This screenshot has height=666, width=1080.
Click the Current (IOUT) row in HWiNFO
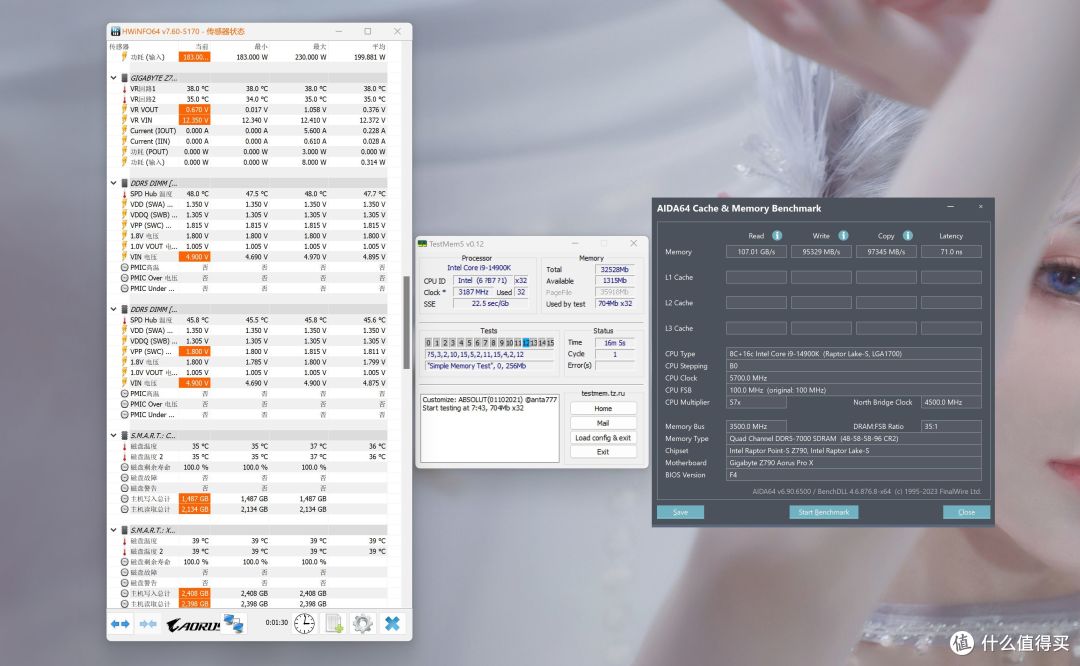click(x=254, y=131)
